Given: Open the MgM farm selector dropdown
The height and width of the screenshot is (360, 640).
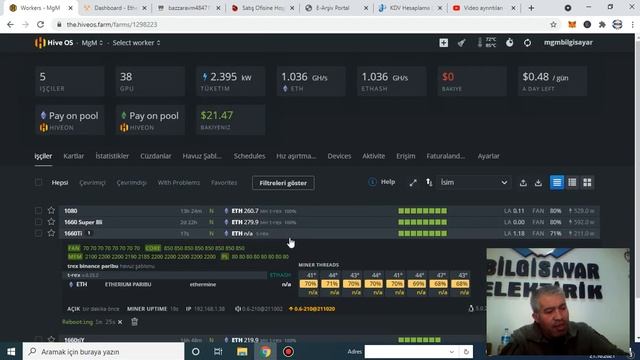Looking at the screenshot, I should (x=92, y=42).
